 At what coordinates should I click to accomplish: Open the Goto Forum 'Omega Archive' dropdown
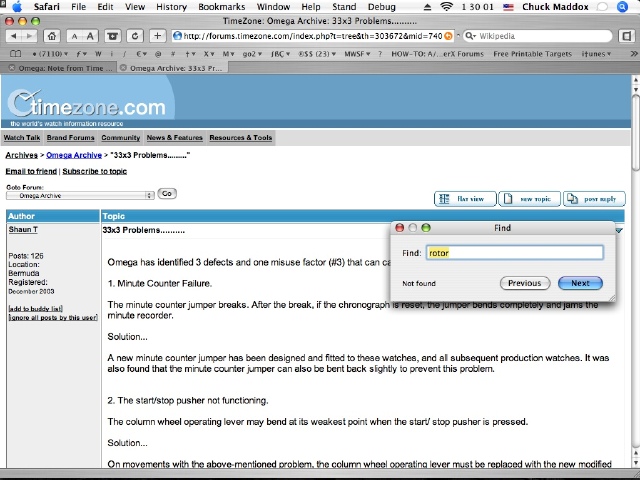[x=80, y=196]
